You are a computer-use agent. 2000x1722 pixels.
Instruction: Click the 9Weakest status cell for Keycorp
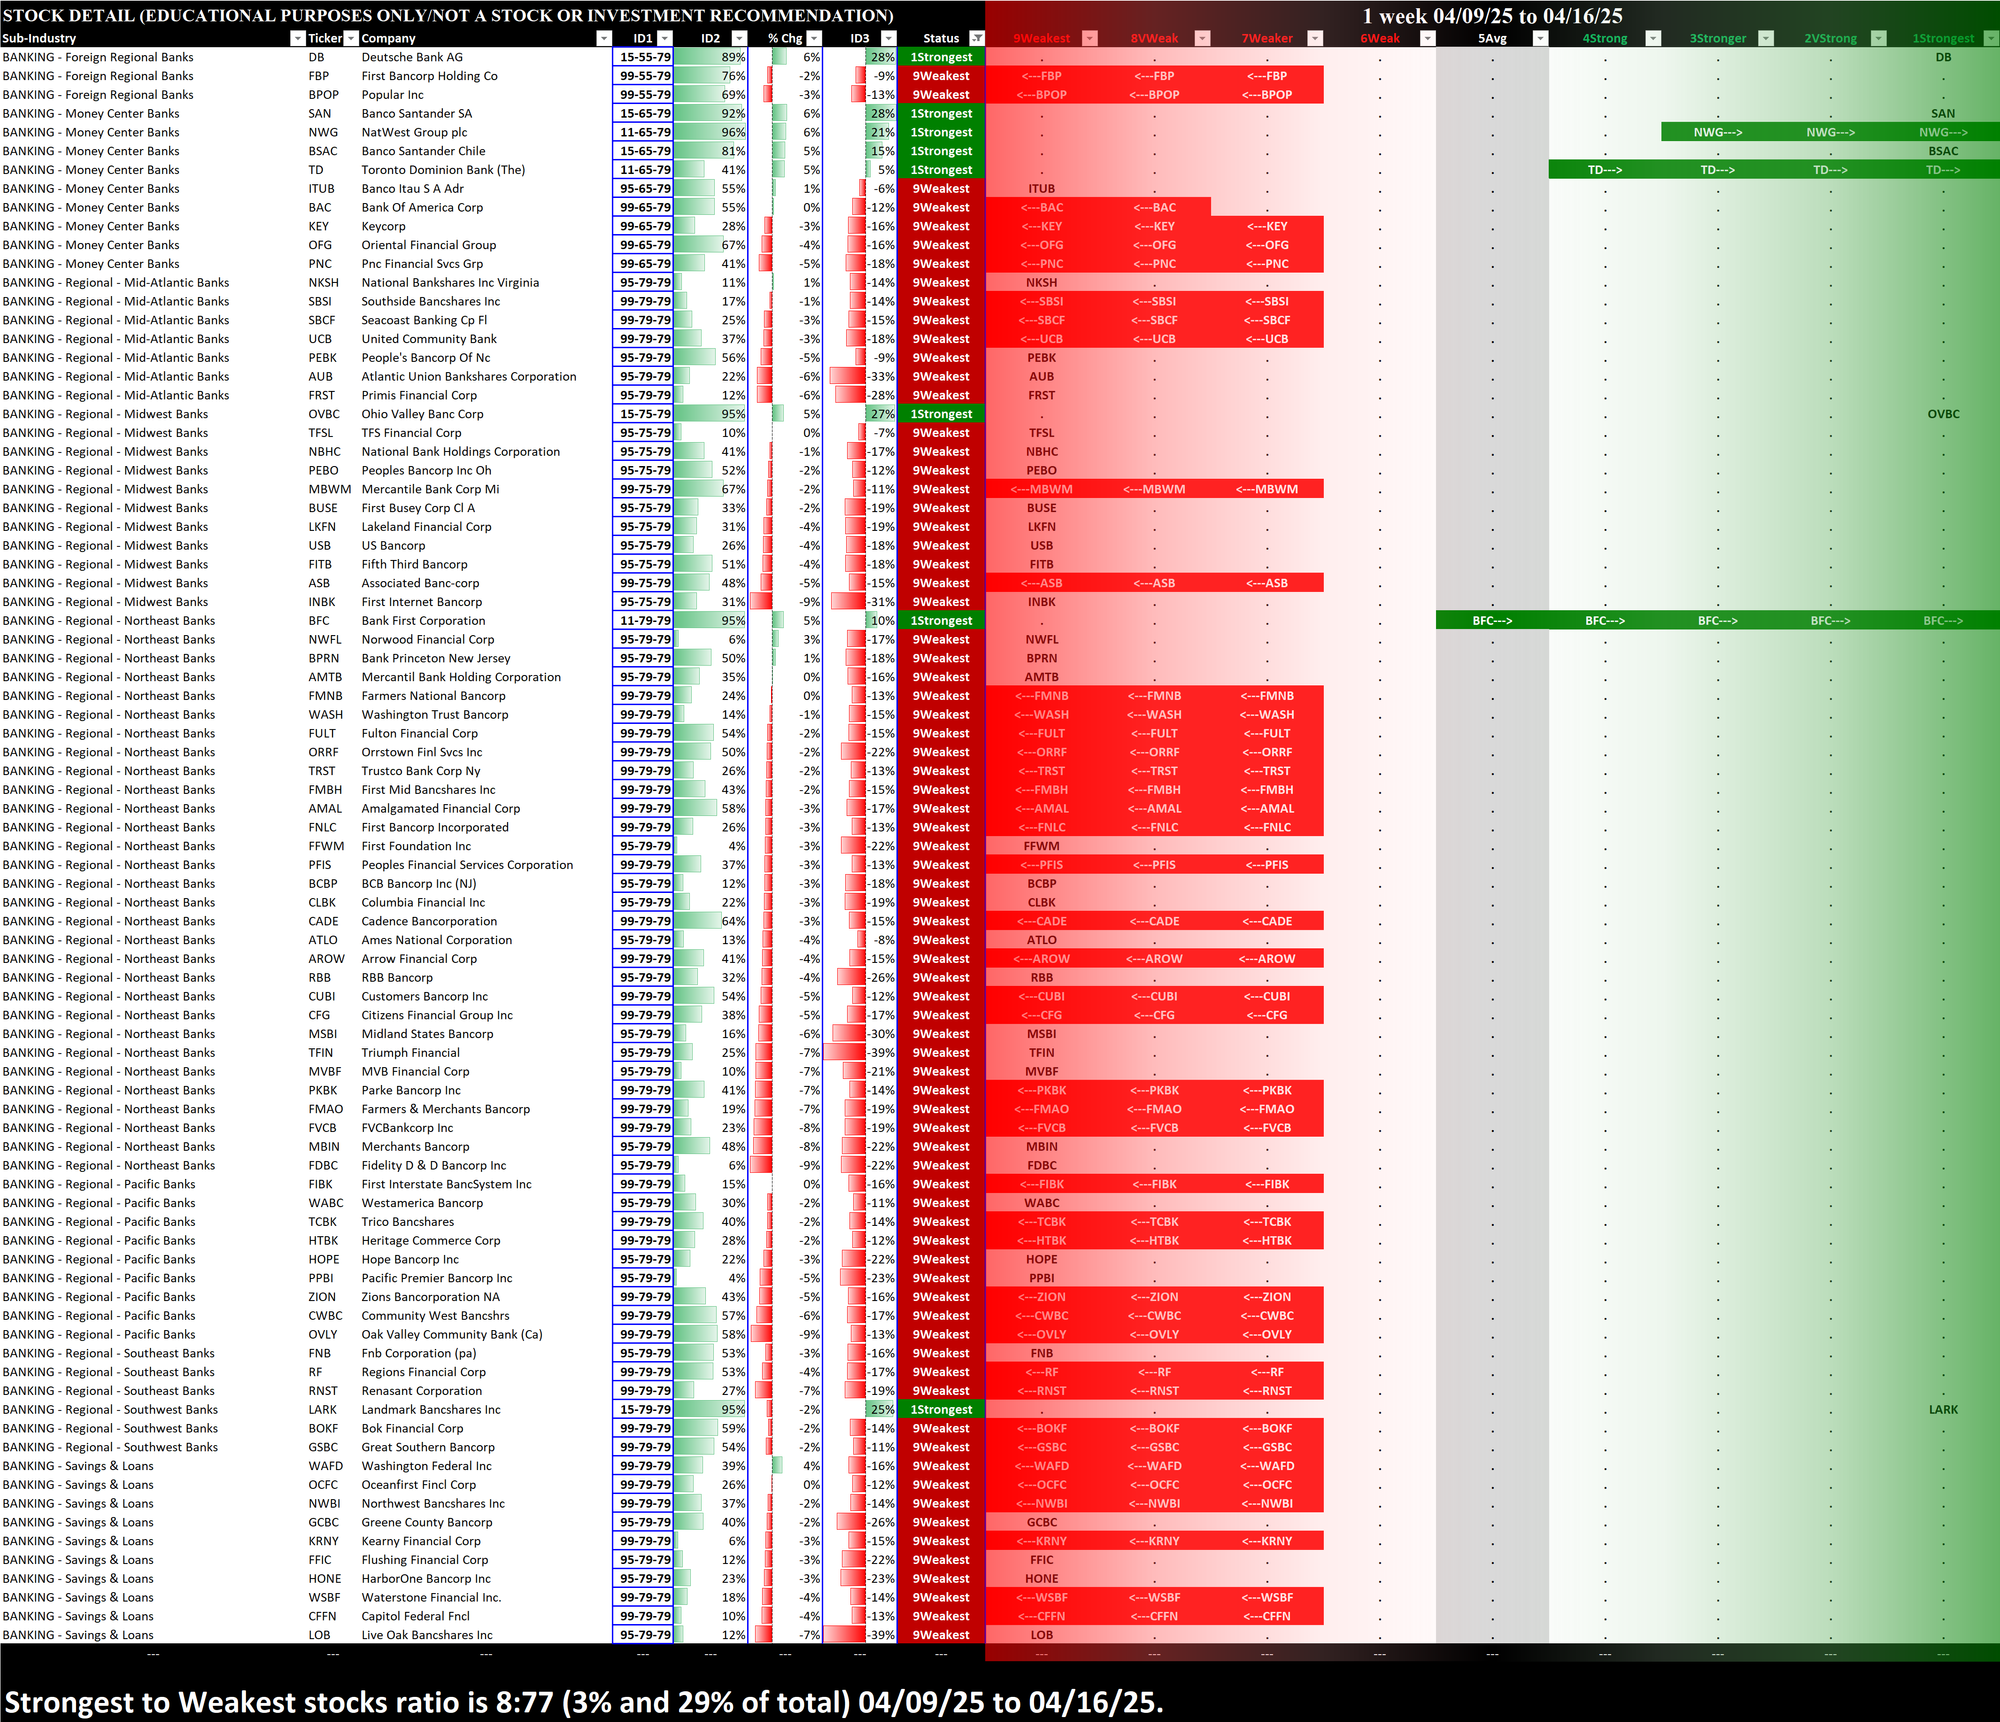click(x=941, y=226)
